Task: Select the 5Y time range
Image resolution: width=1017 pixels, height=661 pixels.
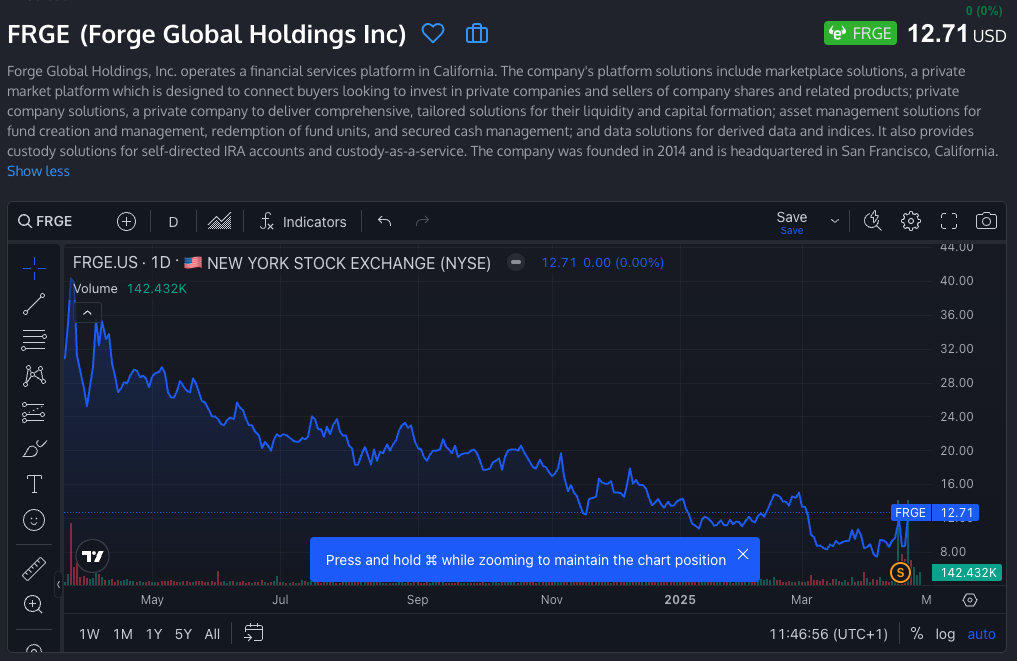Action: coord(183,633)
